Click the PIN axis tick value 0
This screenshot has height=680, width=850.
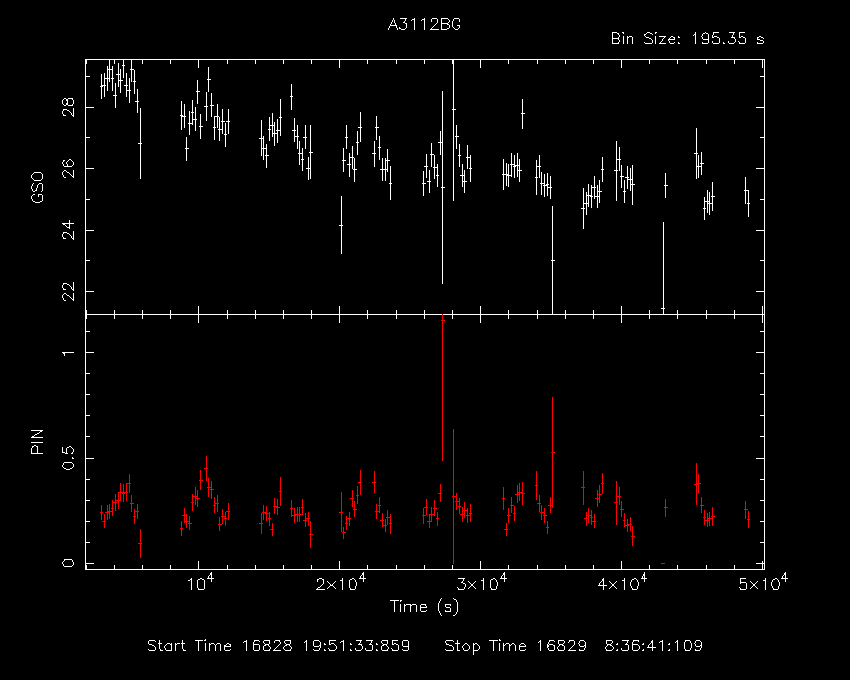[68, 563]
